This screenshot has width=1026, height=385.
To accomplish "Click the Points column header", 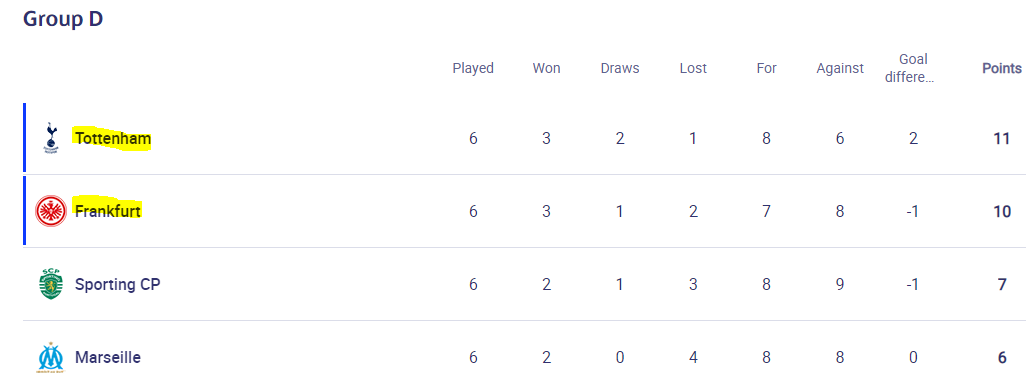I will click(1002, 68).
